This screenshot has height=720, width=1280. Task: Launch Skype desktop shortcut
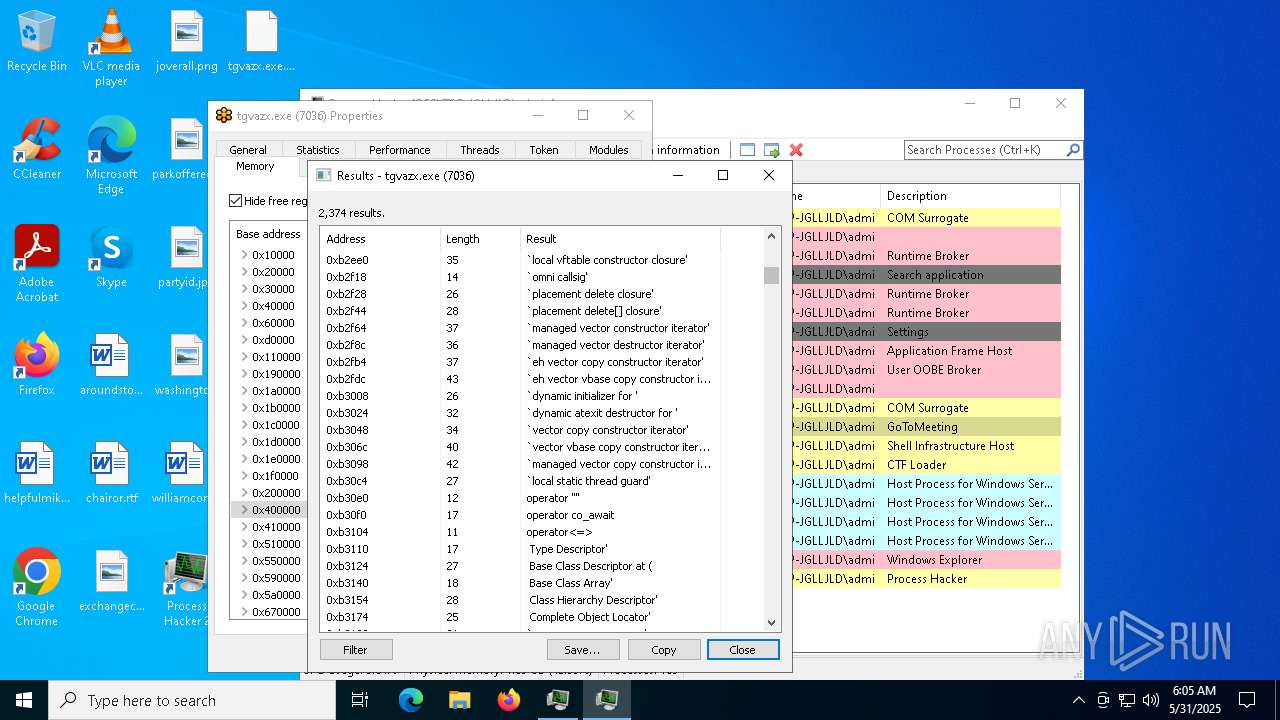click(111, 256)
